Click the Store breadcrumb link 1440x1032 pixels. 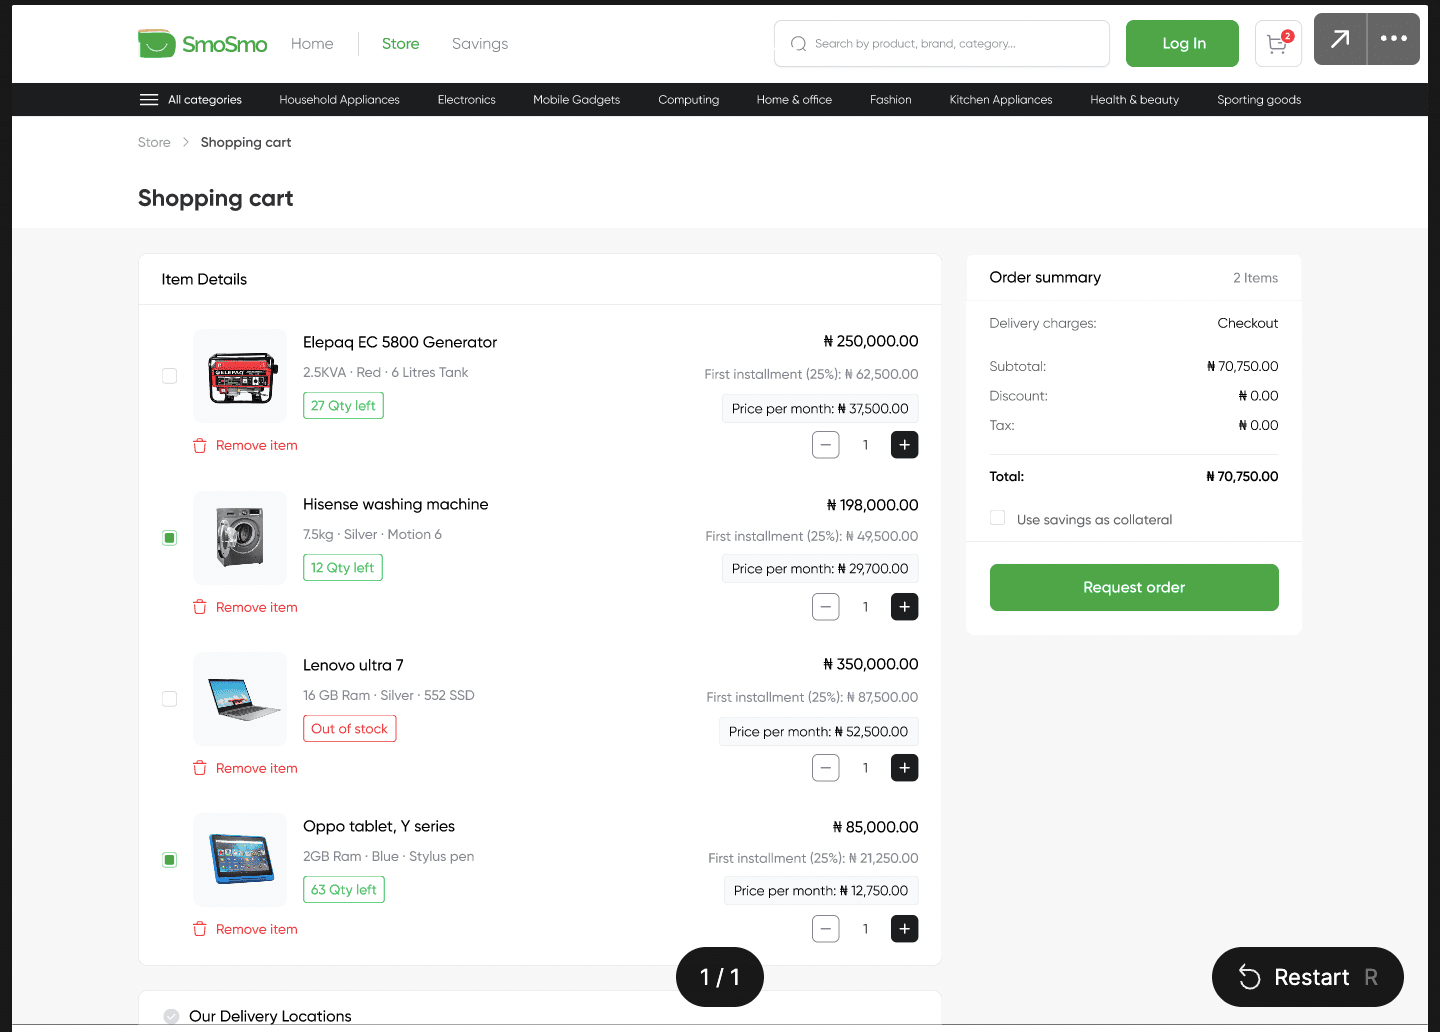(x=154, y=142)
